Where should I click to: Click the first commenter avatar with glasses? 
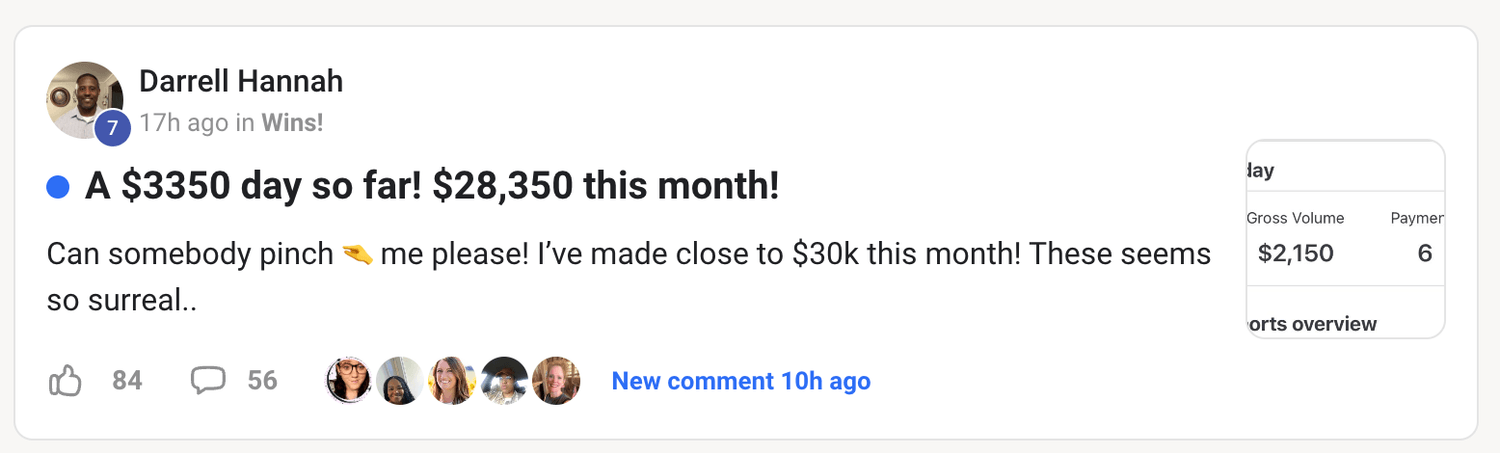[350, 381]
